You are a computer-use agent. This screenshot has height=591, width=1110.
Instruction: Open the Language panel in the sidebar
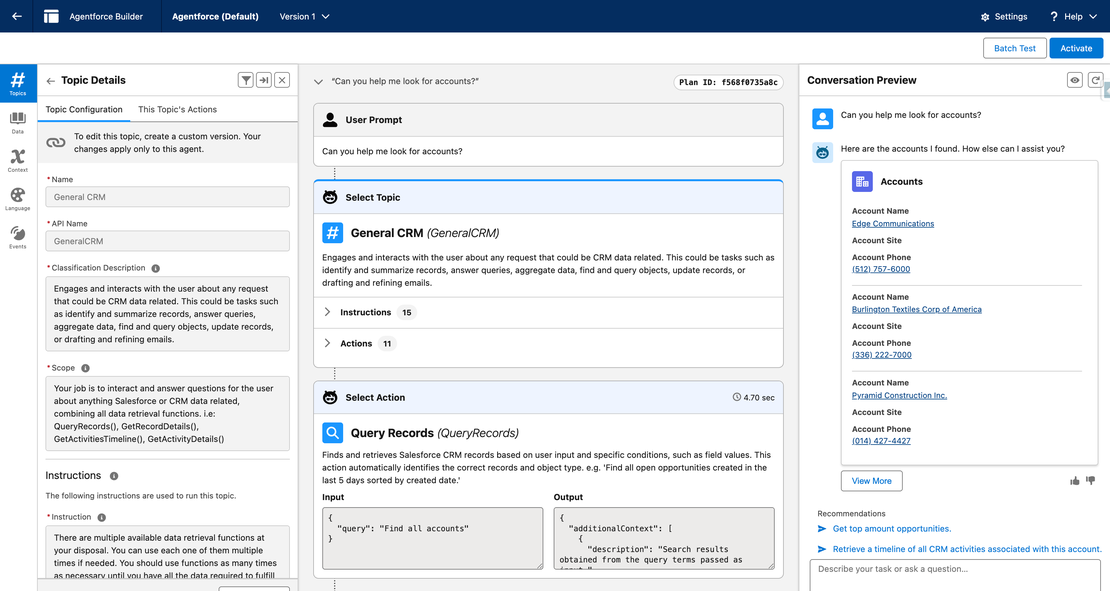[x=18, y=197]
